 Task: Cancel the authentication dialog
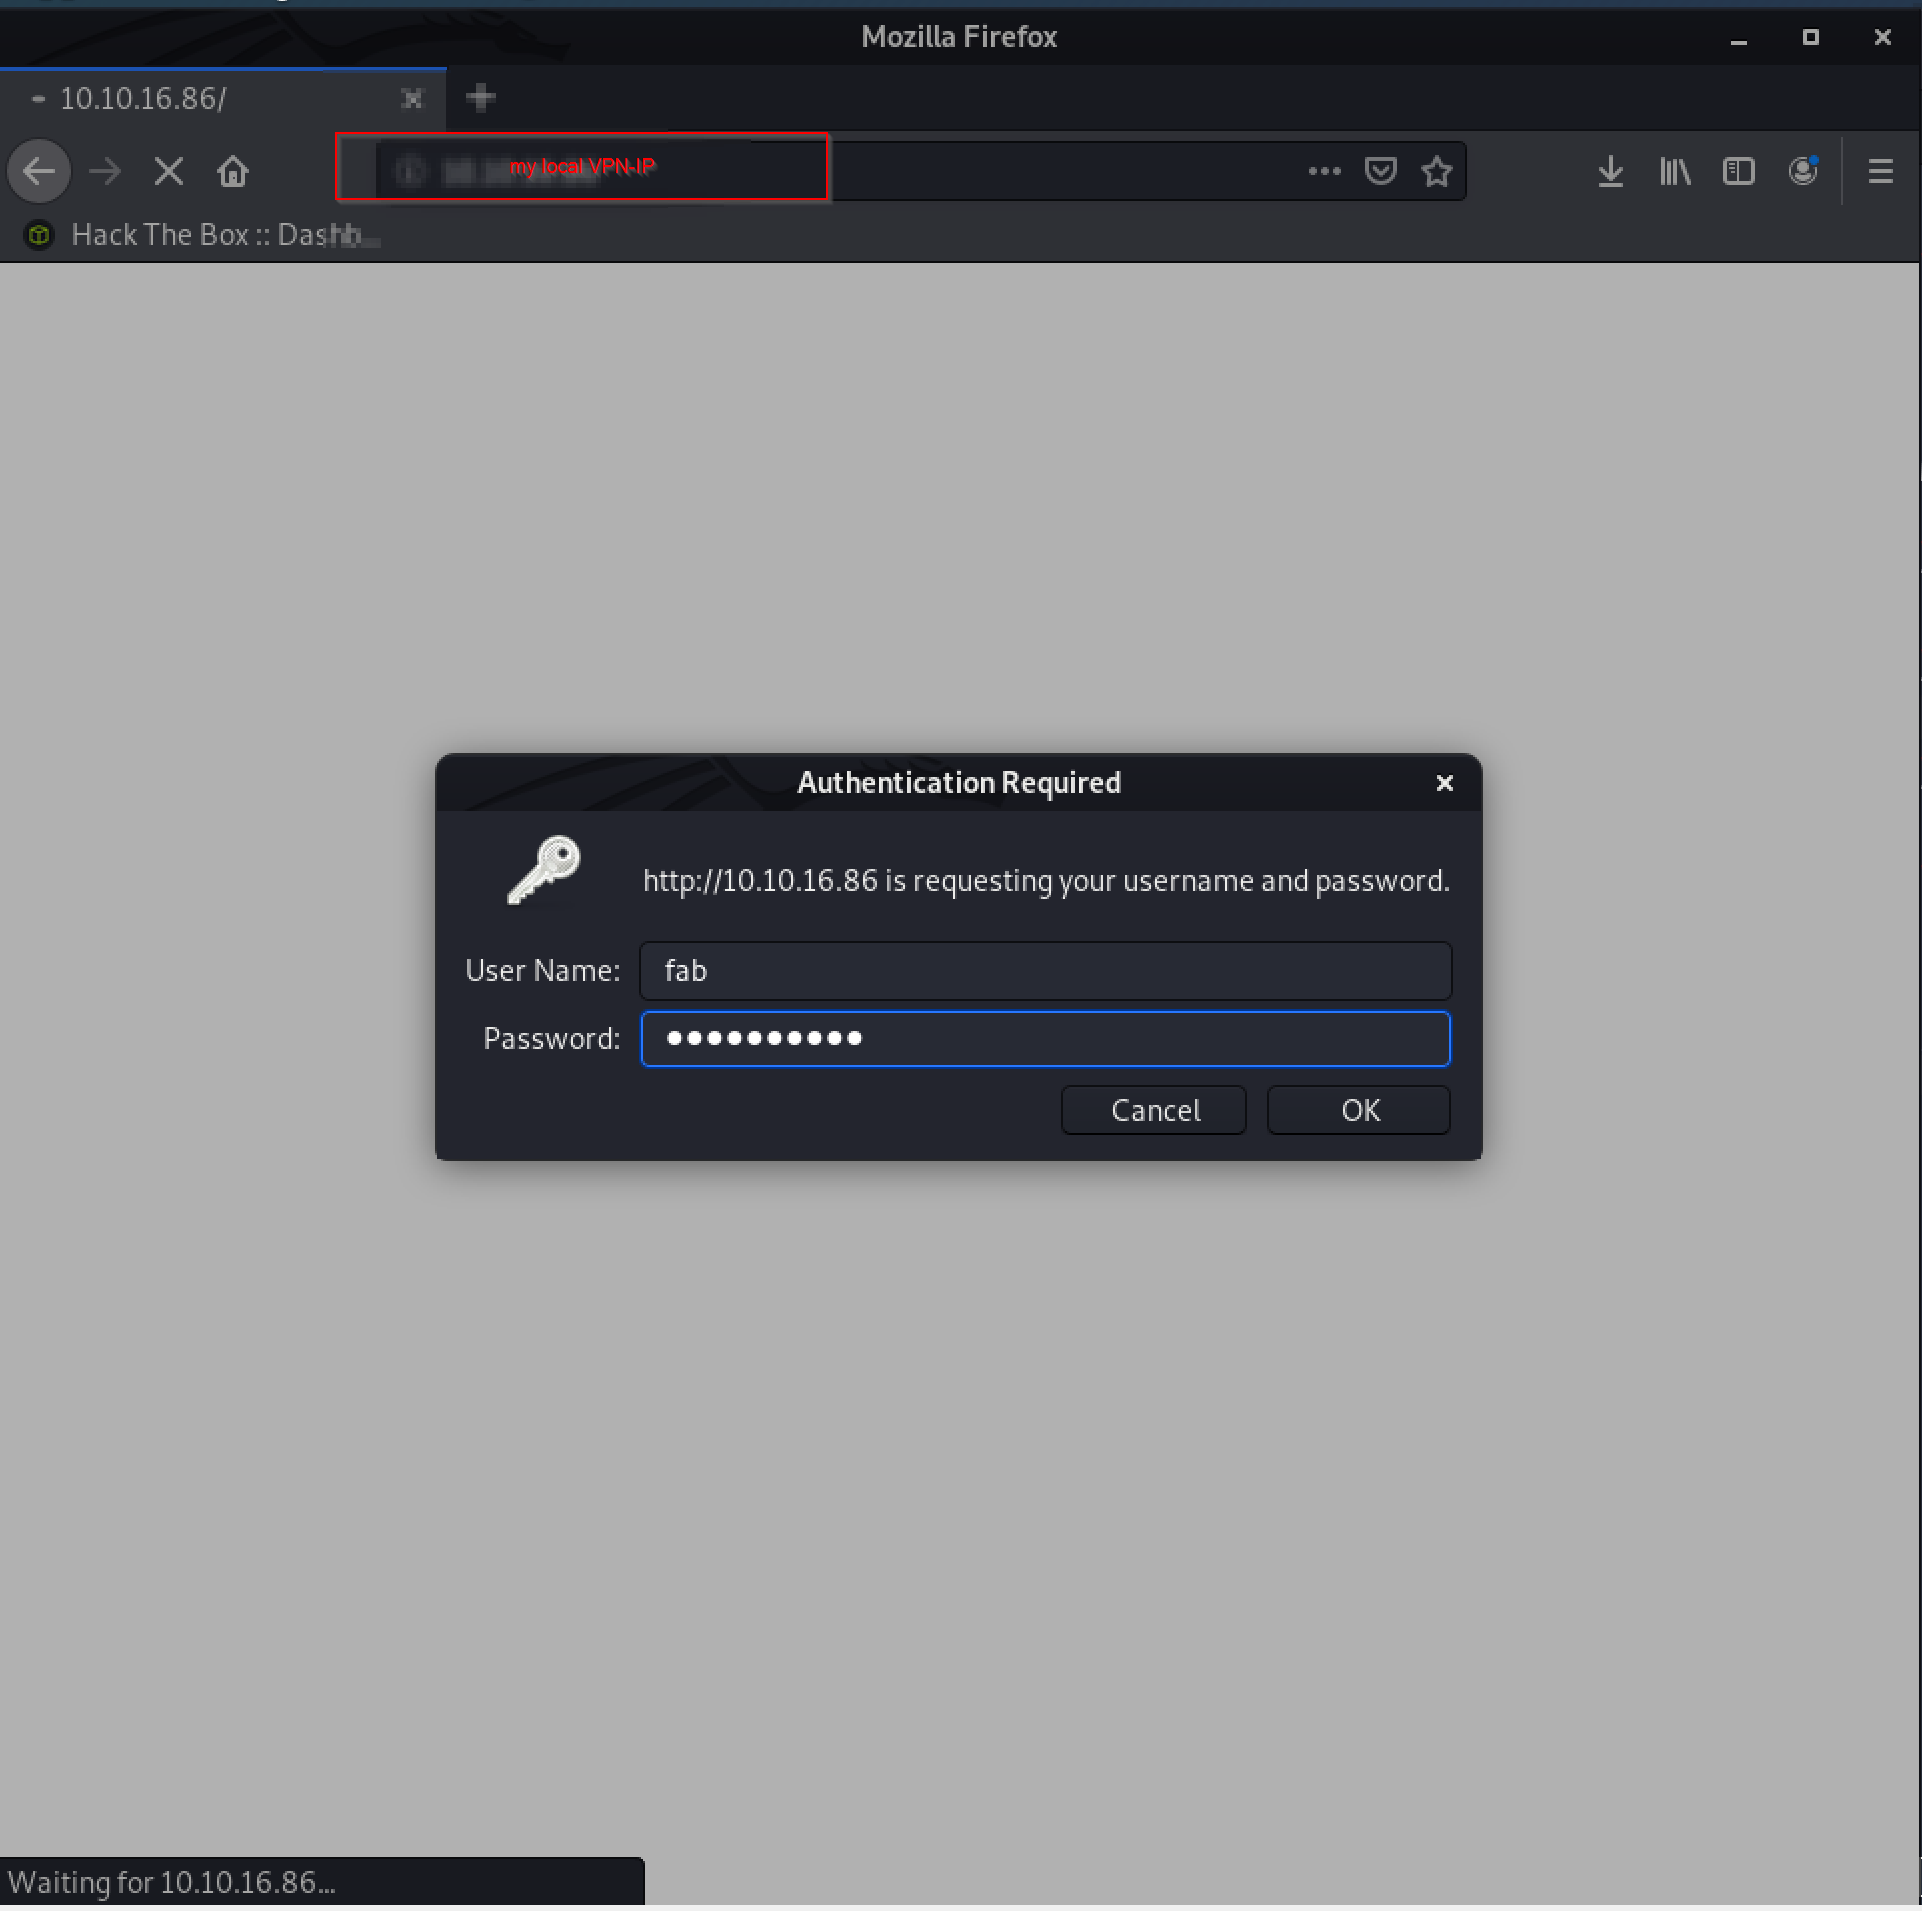coord(1154,1110)
